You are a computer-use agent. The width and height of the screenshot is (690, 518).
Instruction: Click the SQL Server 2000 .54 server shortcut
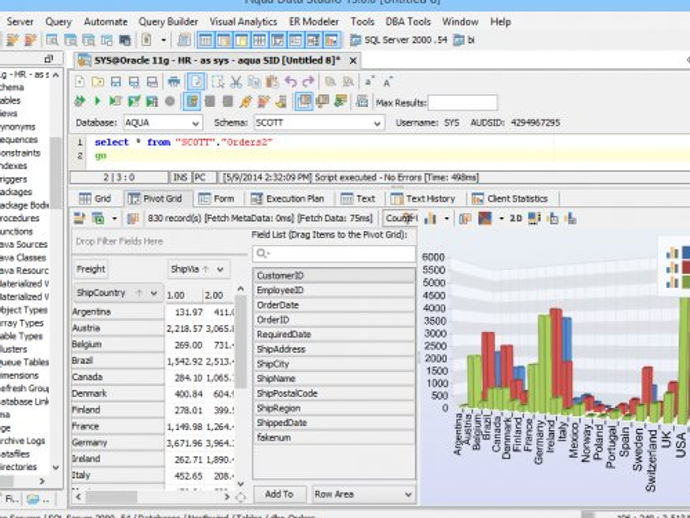tap(399, 40)
